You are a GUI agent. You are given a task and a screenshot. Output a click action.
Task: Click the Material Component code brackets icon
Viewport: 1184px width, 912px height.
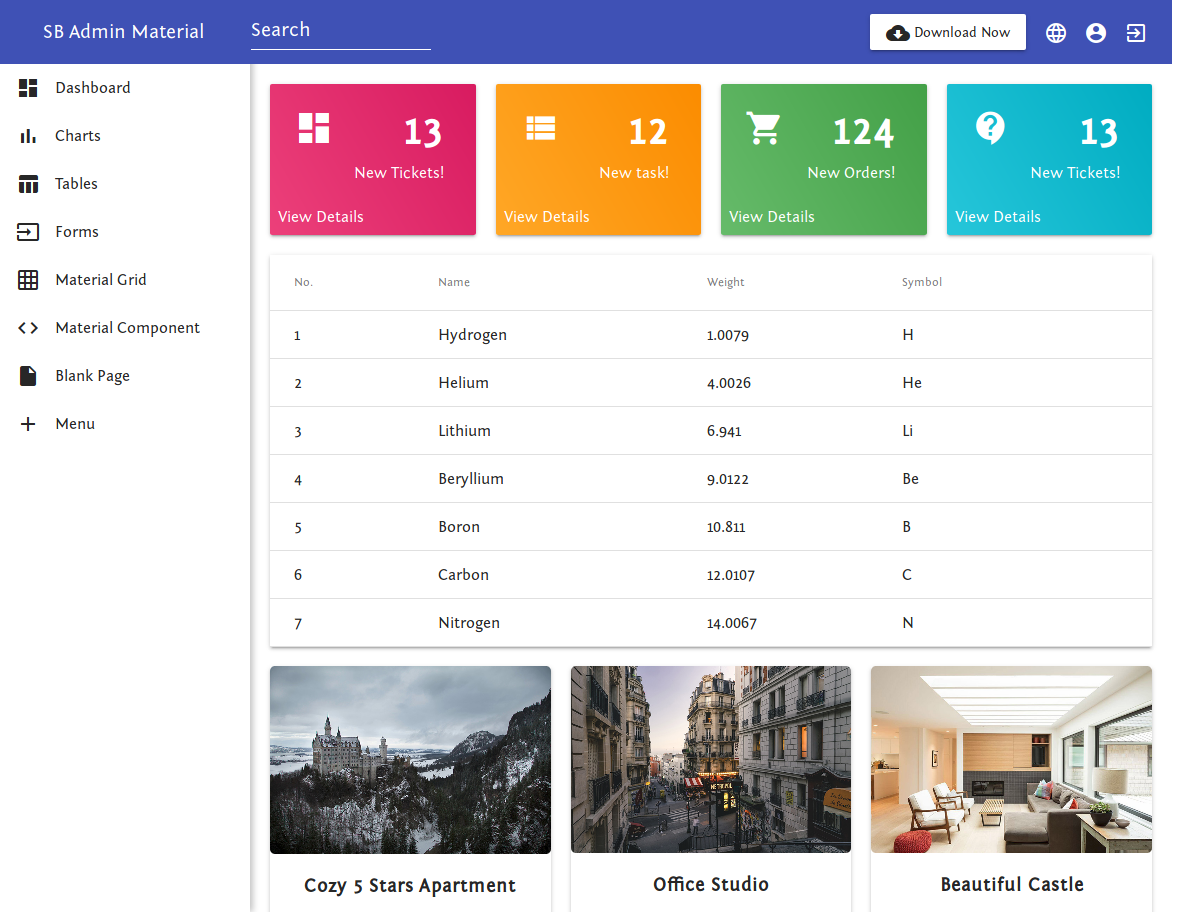pos(28,327)
